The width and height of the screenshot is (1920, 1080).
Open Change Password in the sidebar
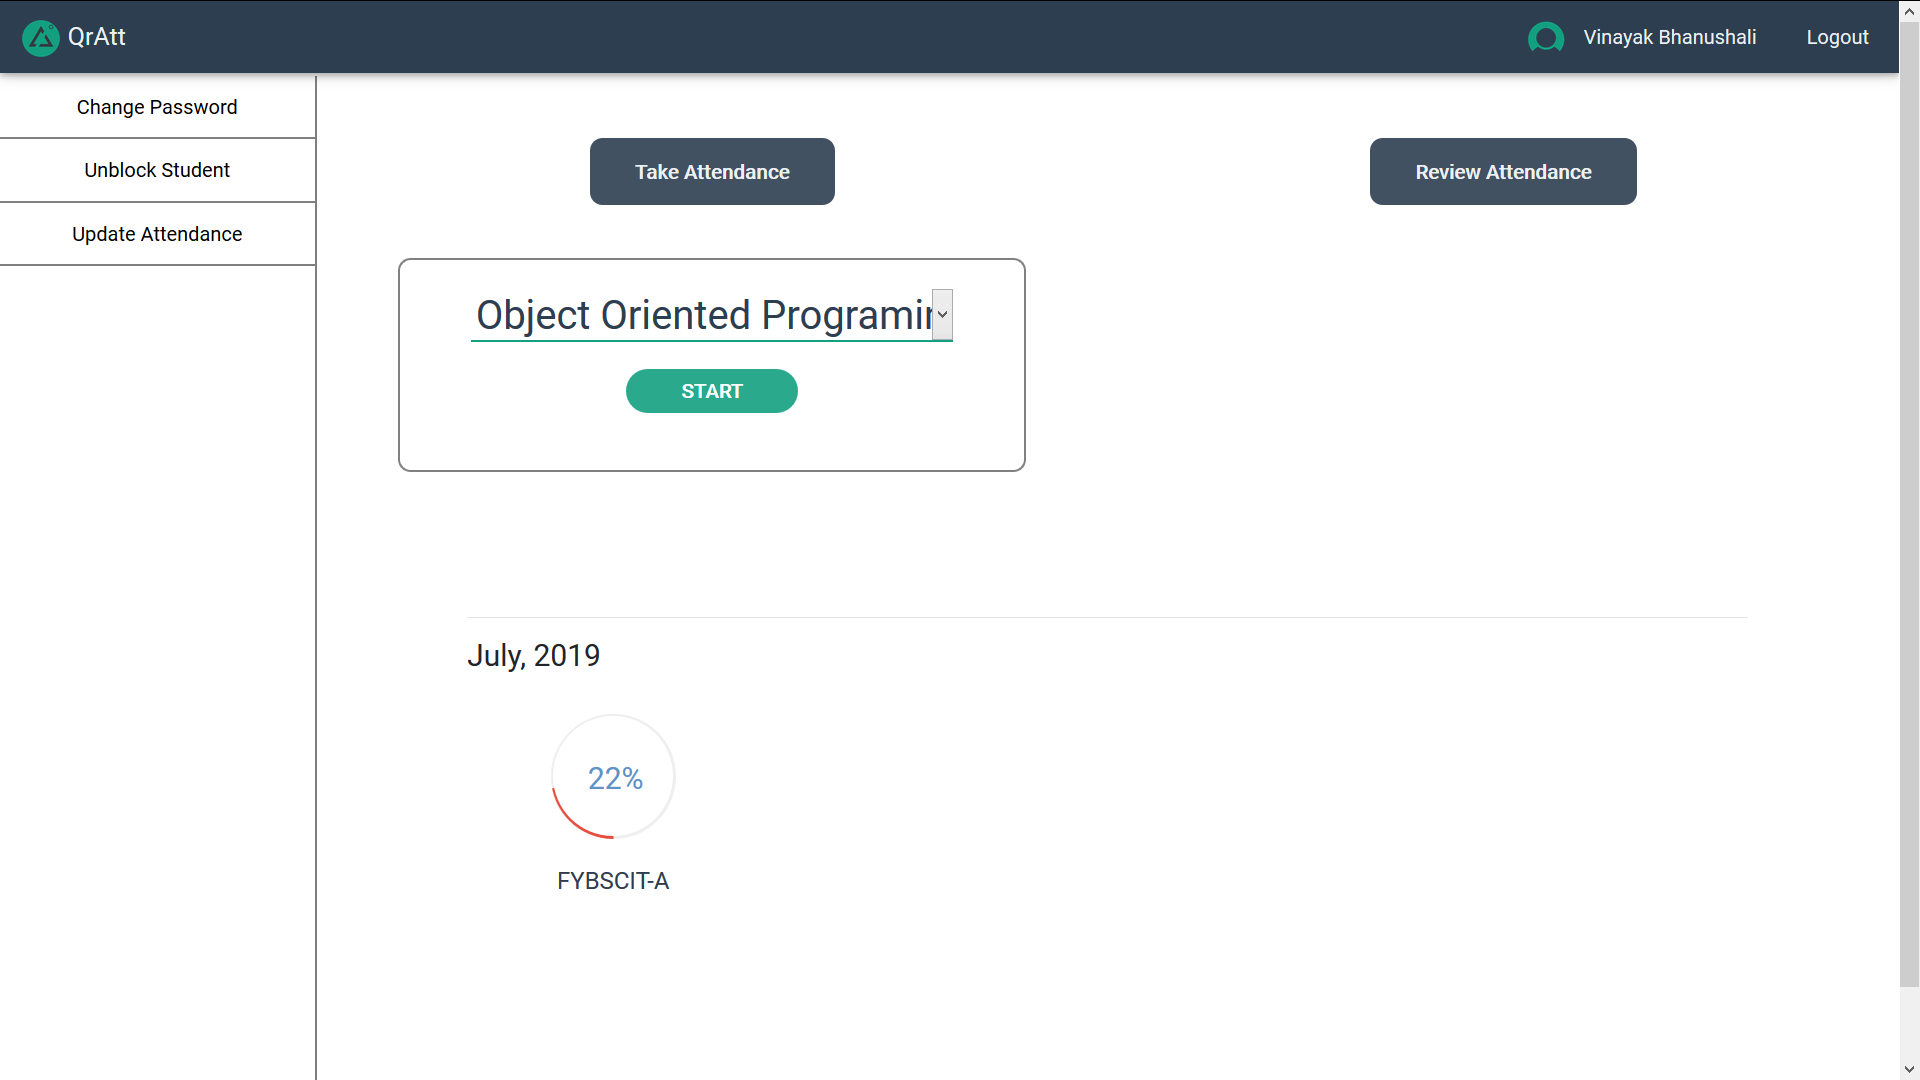157,107
